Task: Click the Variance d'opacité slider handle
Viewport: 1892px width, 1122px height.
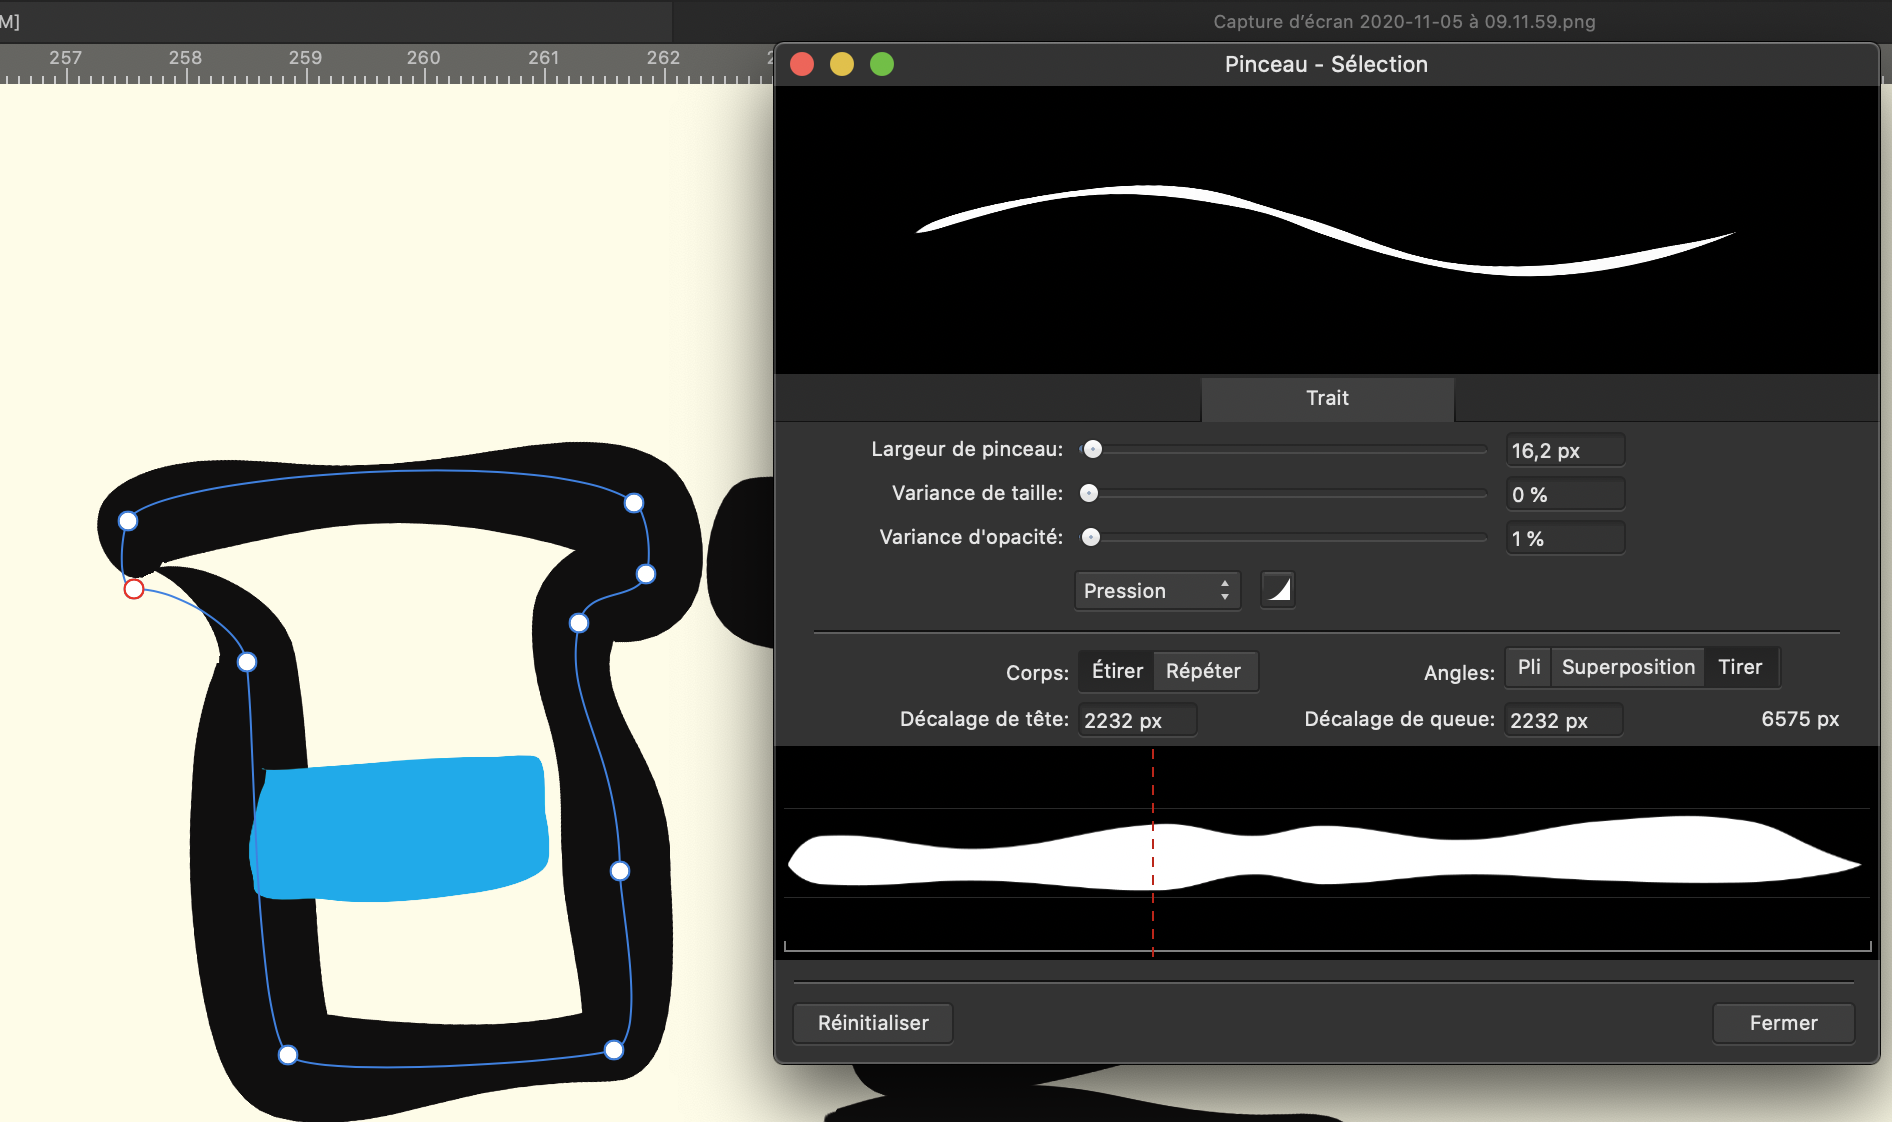Action: pos(1091,537)
